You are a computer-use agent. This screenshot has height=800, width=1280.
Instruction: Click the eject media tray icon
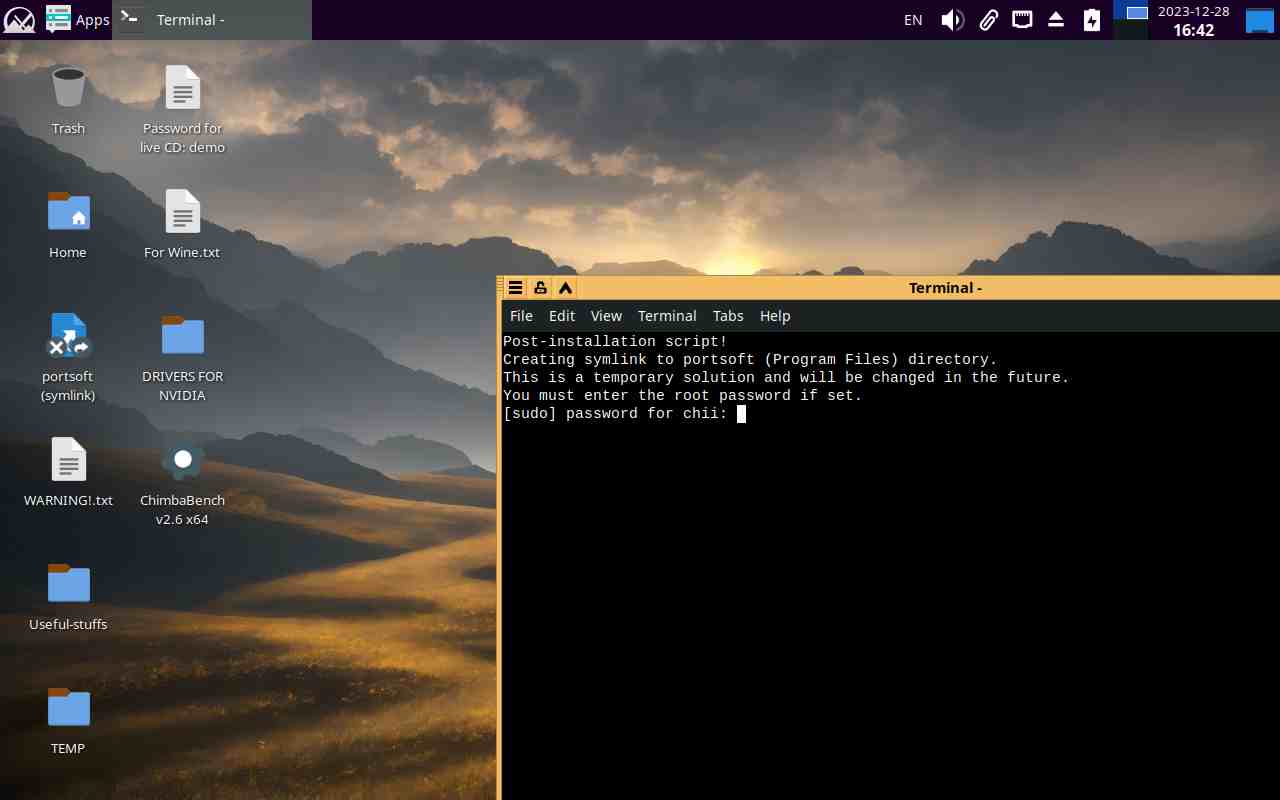(1056, 20)
